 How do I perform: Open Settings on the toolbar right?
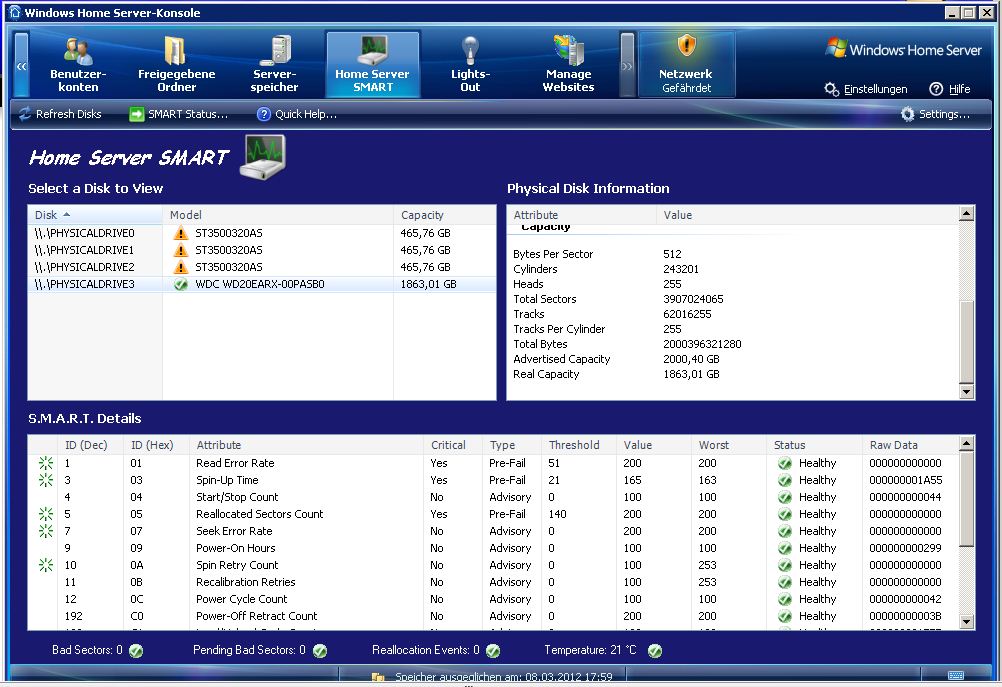pos(935,114)
